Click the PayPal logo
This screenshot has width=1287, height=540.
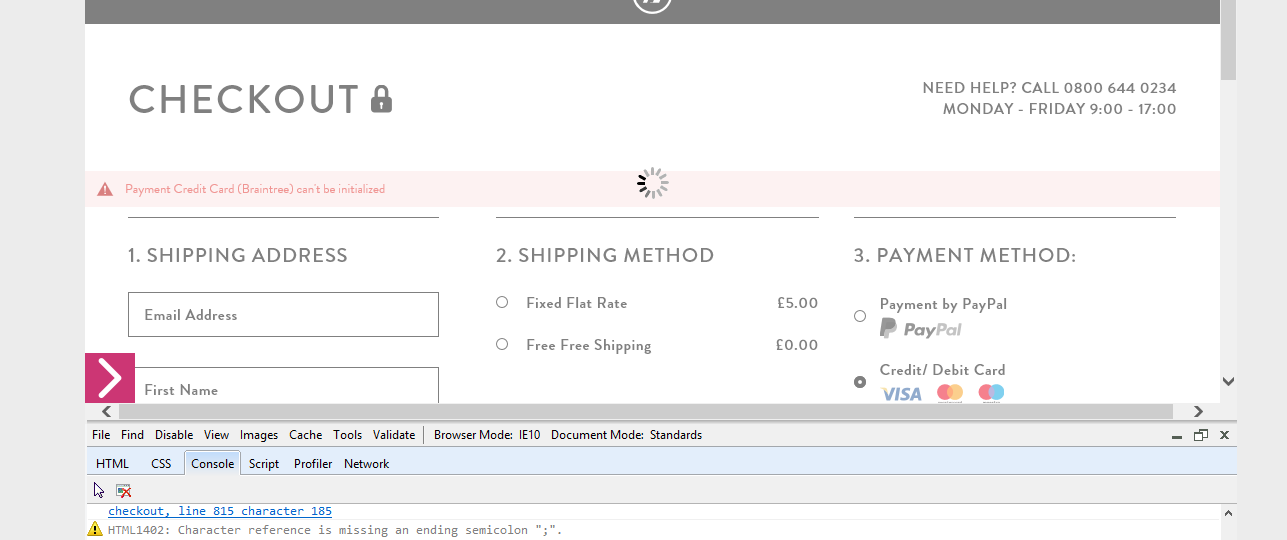click(x=921, y=329)
